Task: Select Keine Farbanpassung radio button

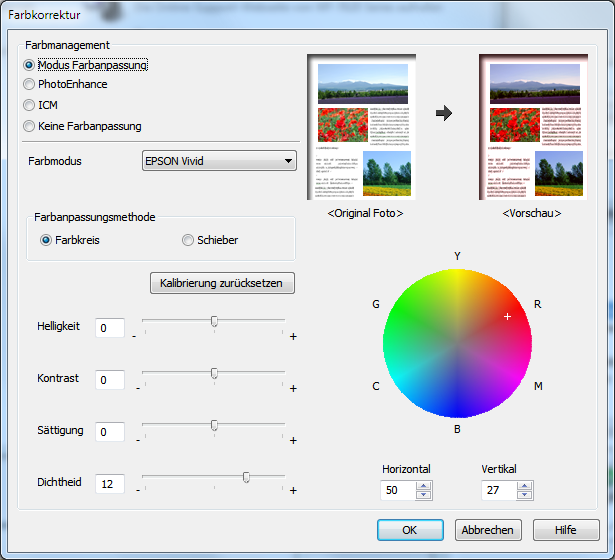Action: (x=29, y=126)
